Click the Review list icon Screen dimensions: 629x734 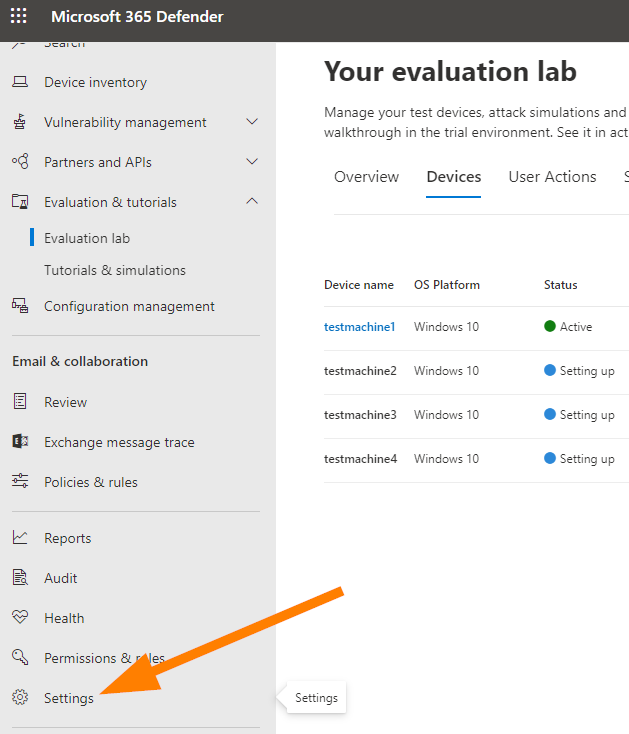coord(20,402)
